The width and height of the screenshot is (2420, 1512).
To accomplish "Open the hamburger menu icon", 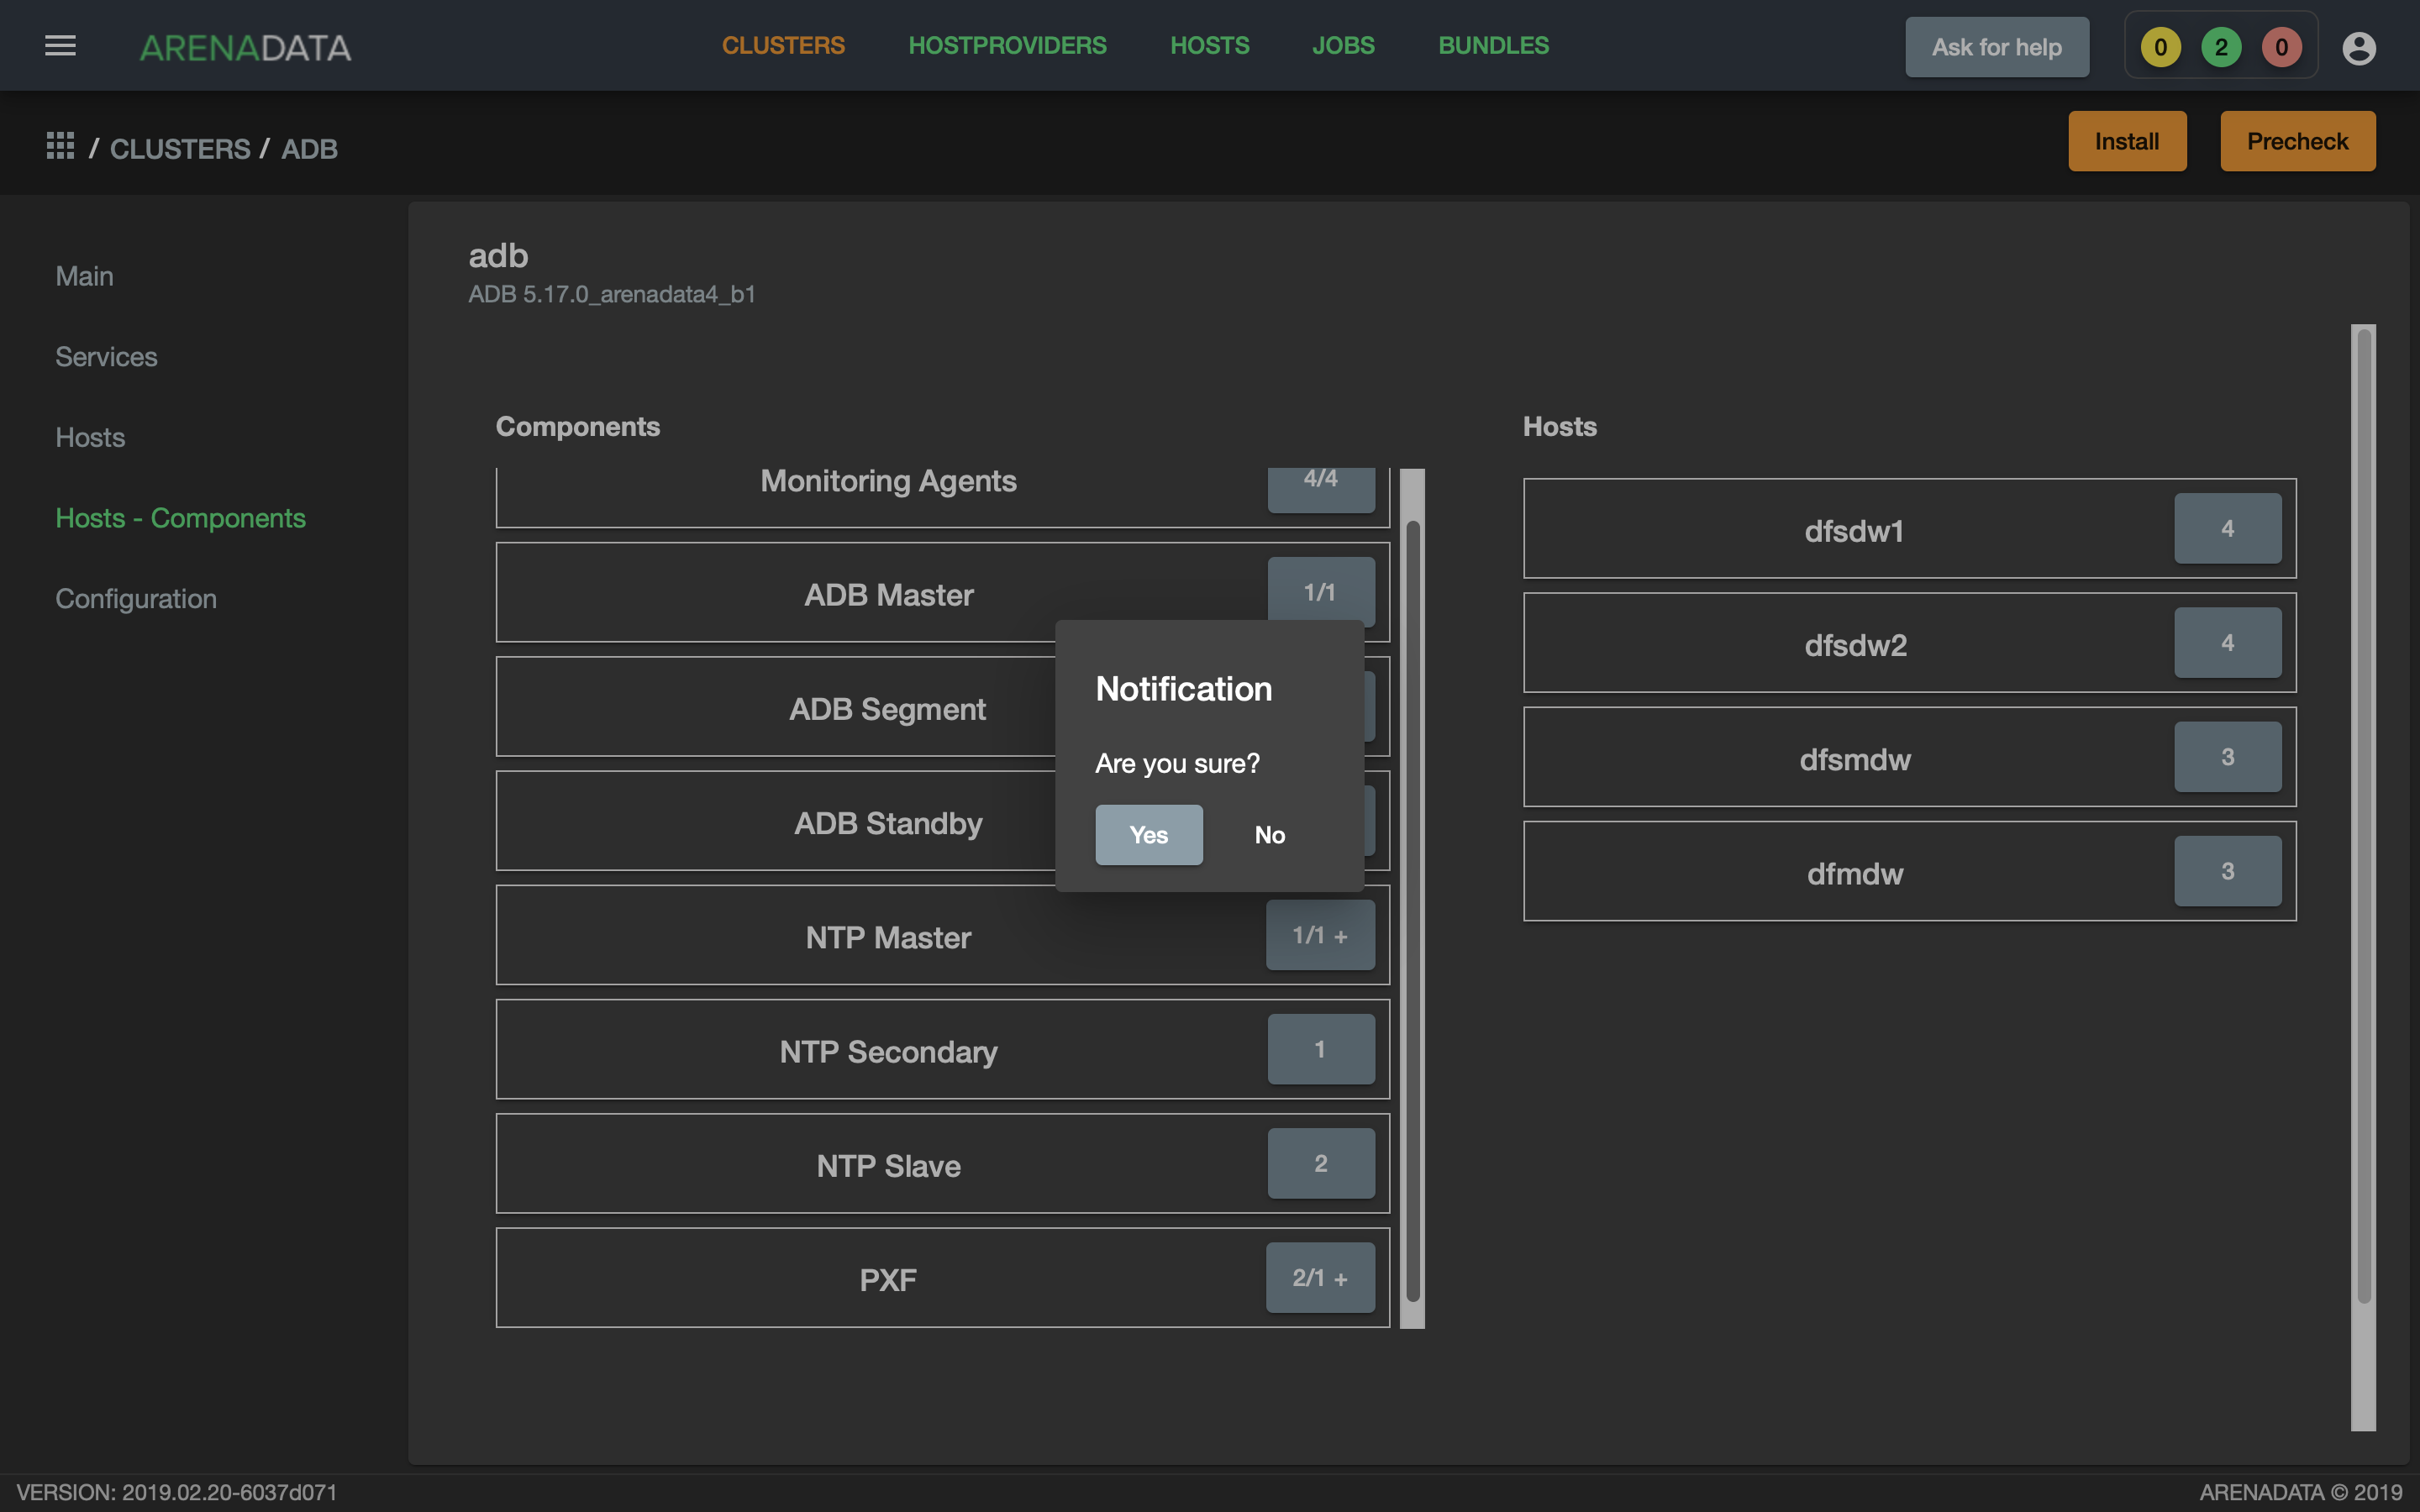I will pyautogui.click(x=60, y=46).
